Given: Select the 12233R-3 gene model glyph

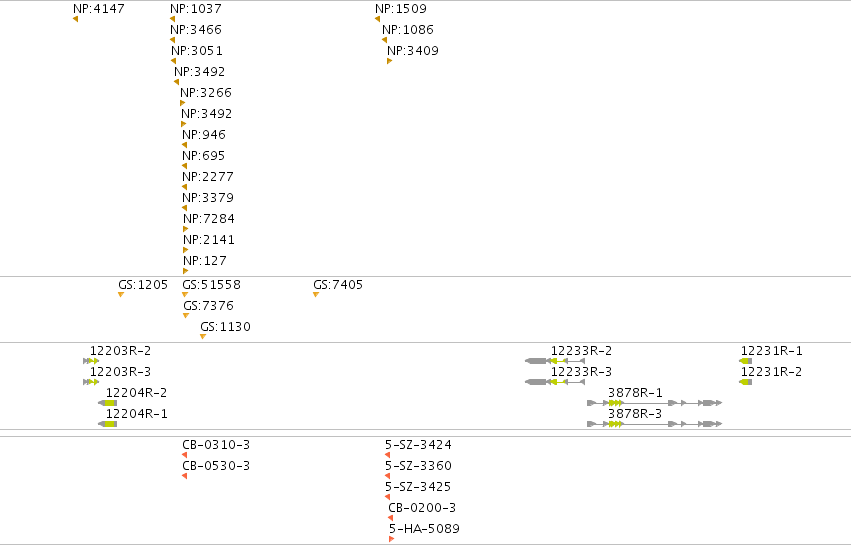Looking at the screenshot, I should coord(555,382).
